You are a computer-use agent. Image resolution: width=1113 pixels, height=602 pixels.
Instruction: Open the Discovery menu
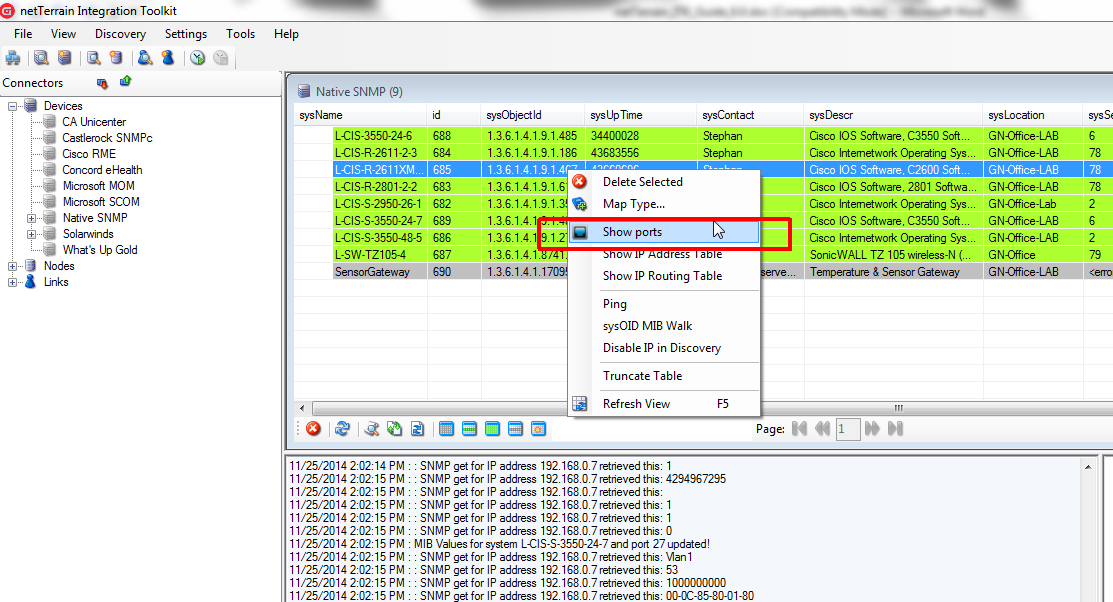120,34
